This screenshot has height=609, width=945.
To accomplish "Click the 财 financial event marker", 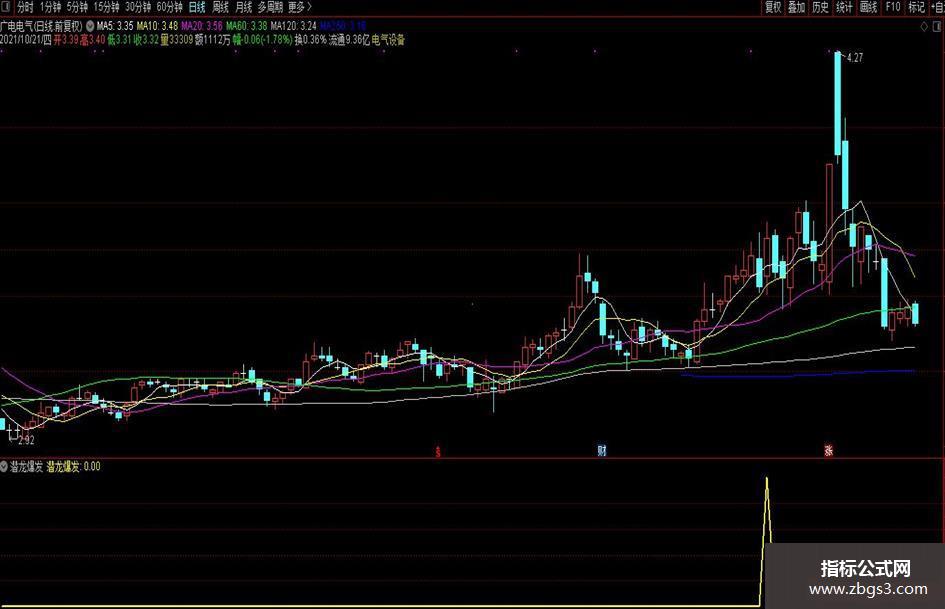I will pos(601,450).
